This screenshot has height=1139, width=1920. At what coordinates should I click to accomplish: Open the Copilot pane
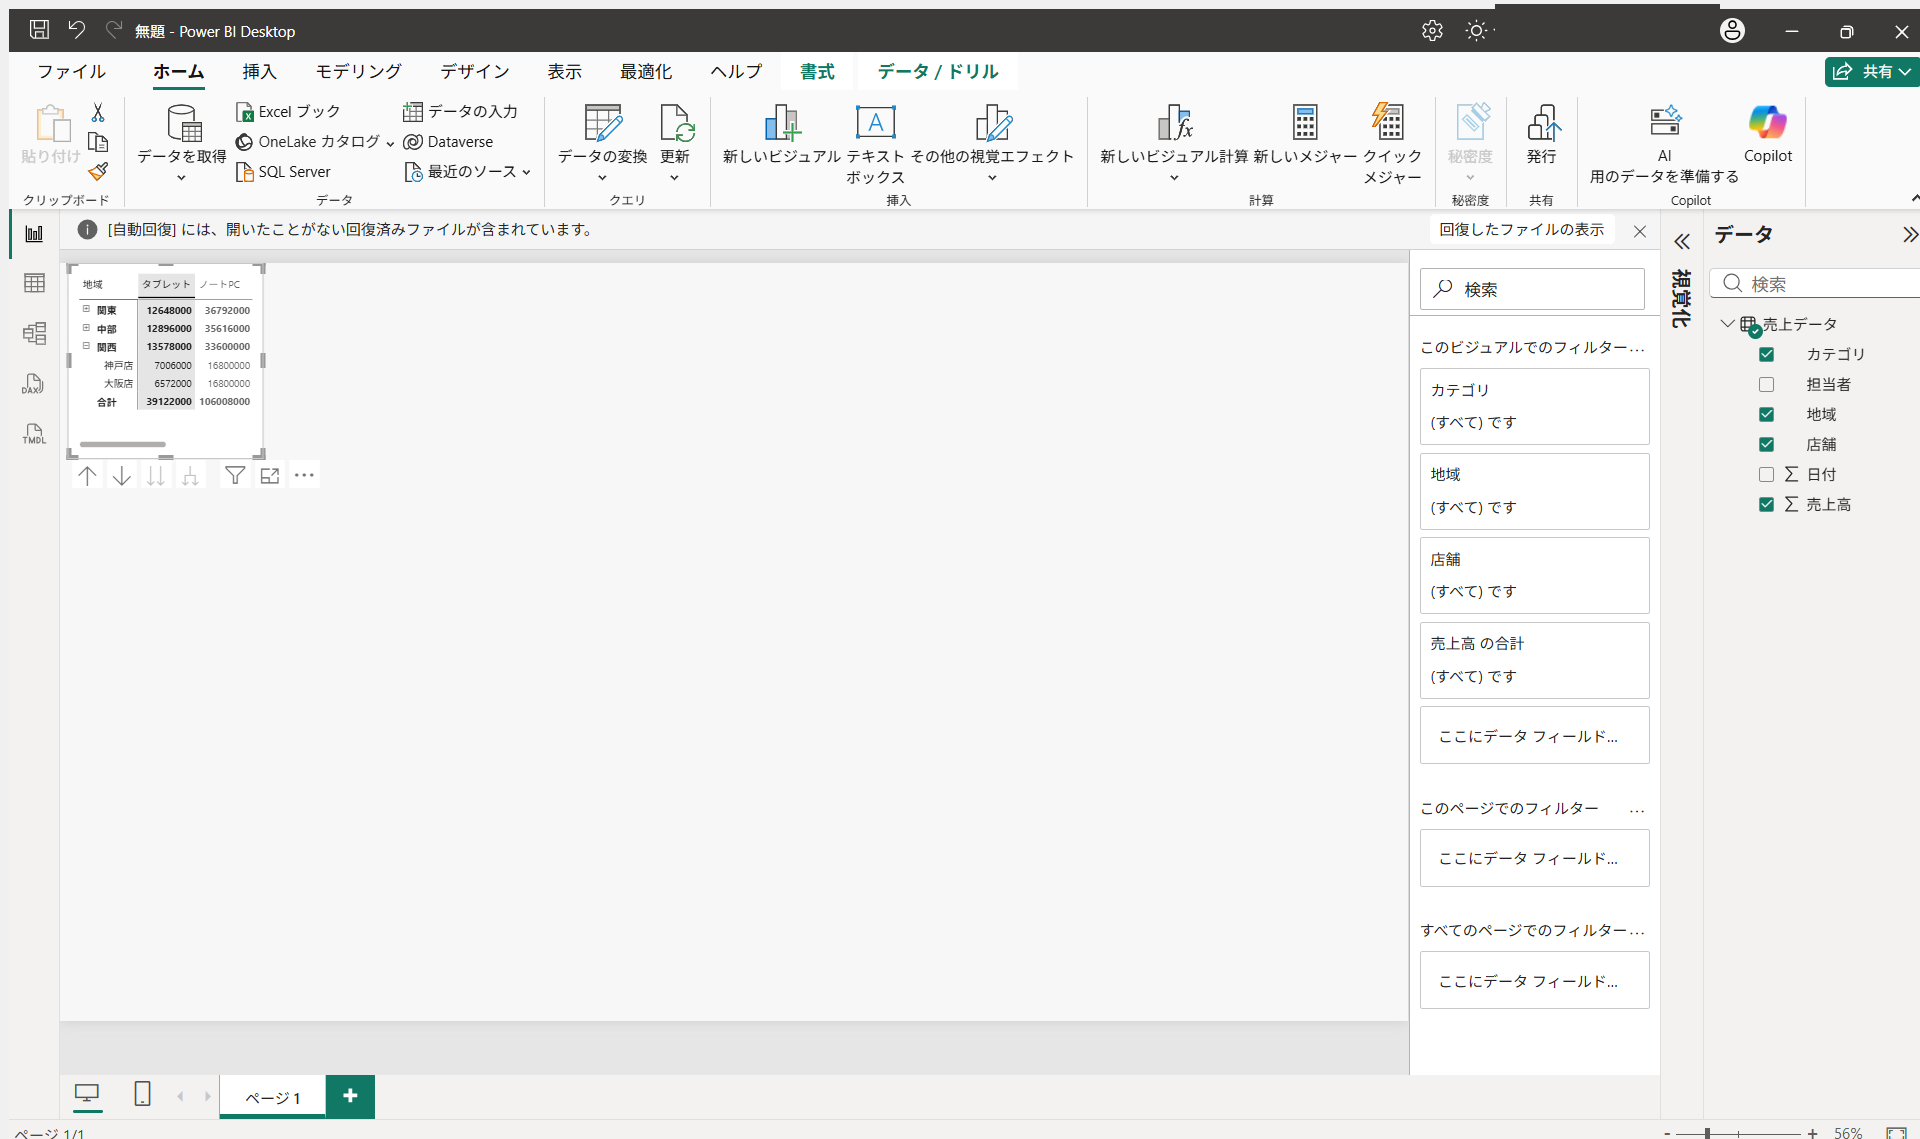(x=1768, y=135)
